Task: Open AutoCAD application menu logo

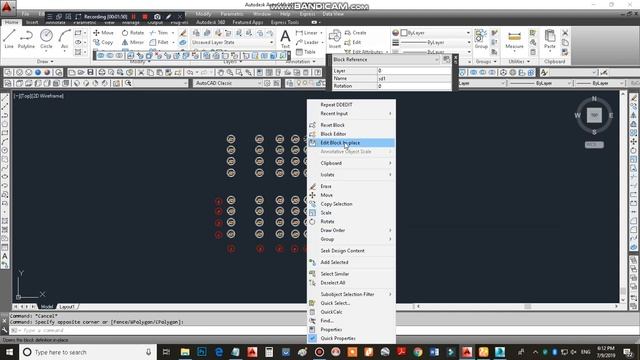Action: (x=8, y=7)
